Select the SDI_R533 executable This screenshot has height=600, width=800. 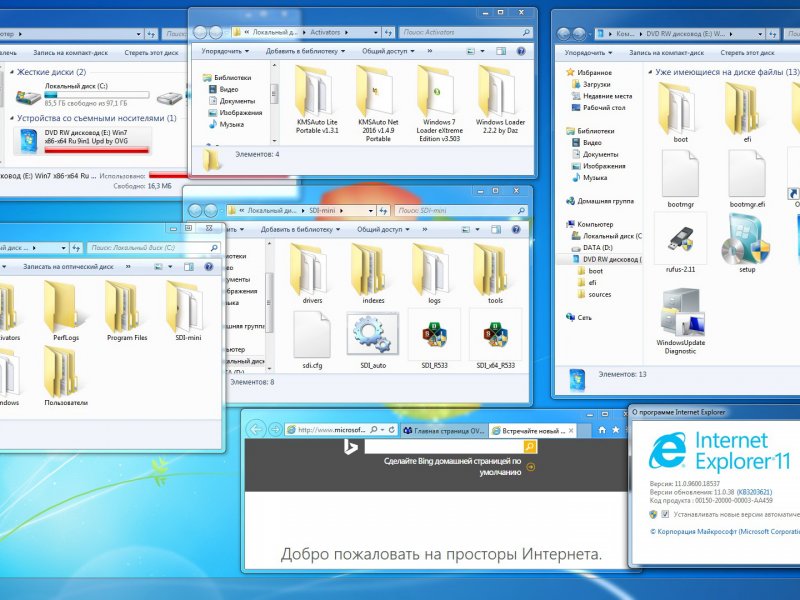pos(434,340)
